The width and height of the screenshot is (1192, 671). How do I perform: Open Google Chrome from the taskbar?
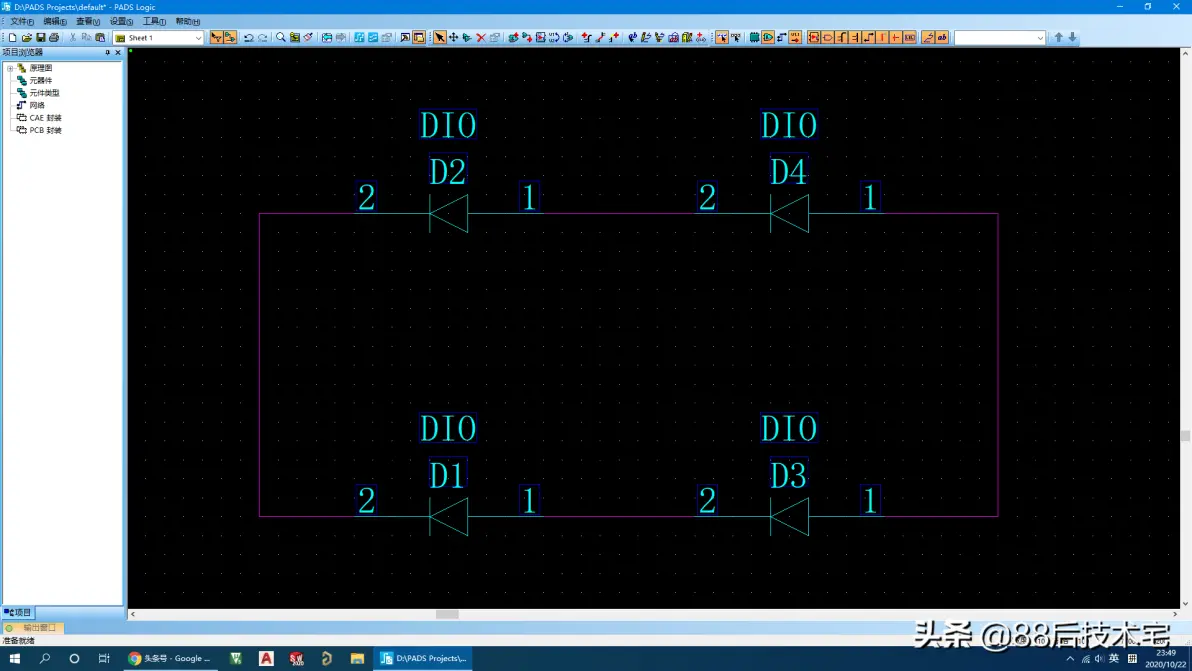(x=170, y=658)
